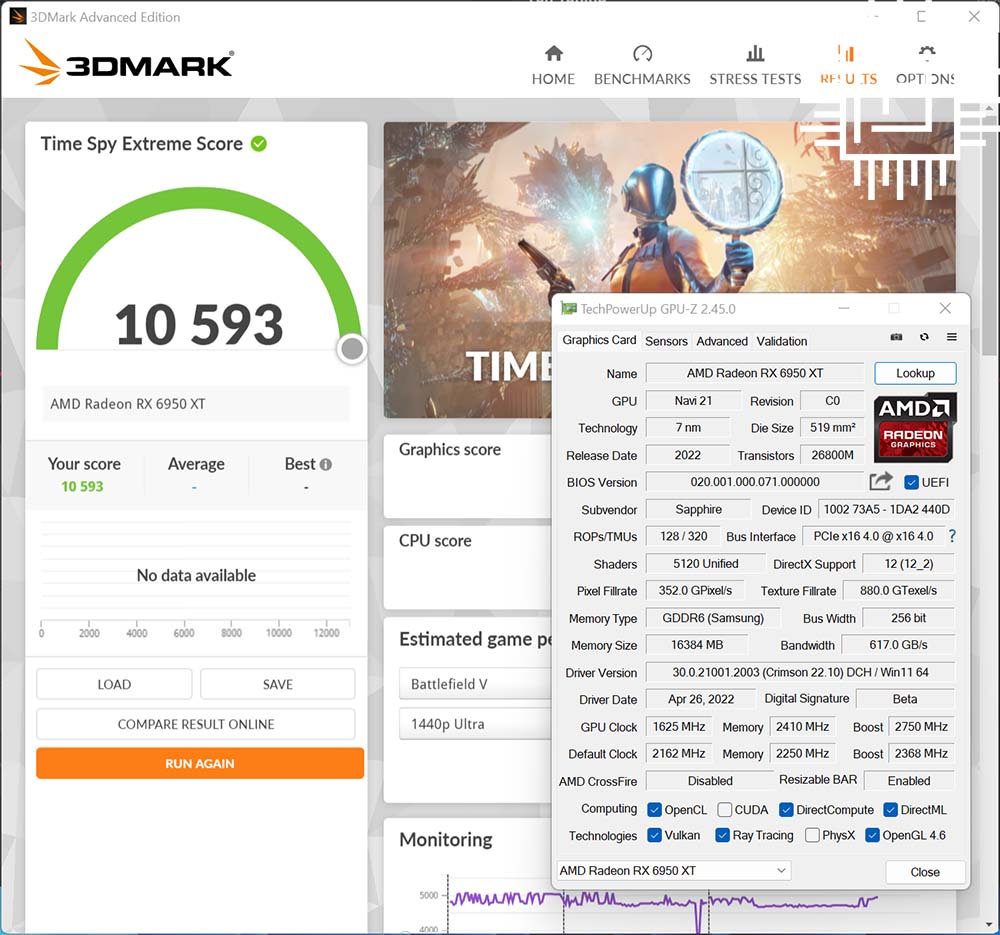Toggle the Vulkan checkbox
The width and height of the screenshot is (1000, 935).
pos(654,836)
